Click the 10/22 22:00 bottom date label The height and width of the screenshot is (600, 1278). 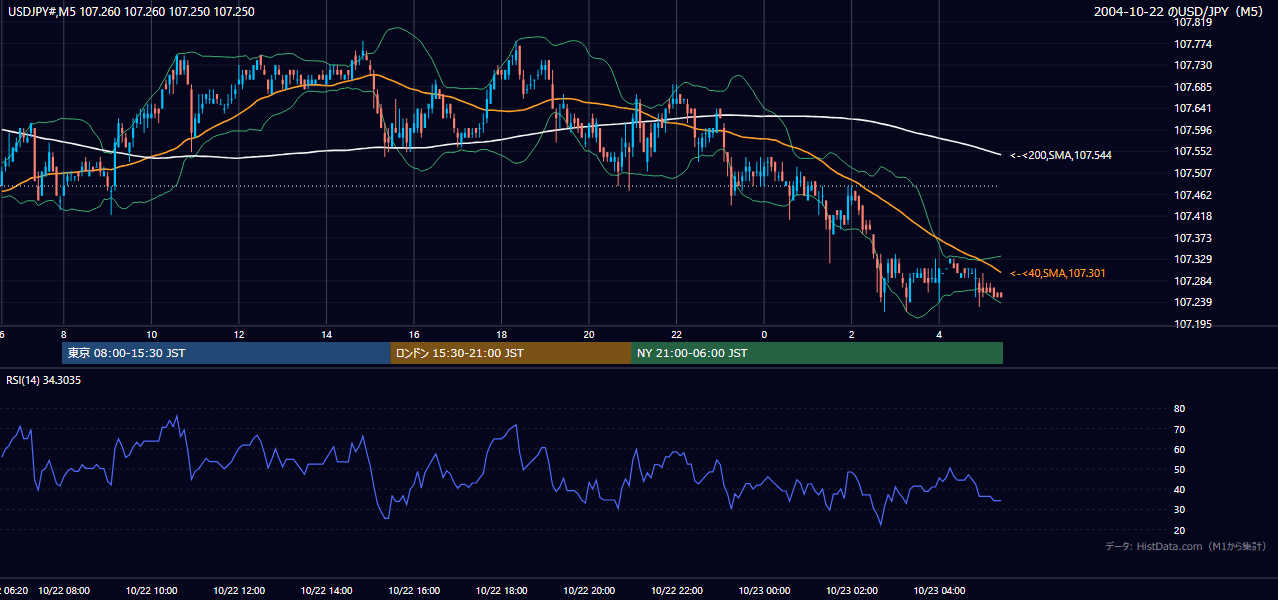pyautogui.click(x=677, y=591)
